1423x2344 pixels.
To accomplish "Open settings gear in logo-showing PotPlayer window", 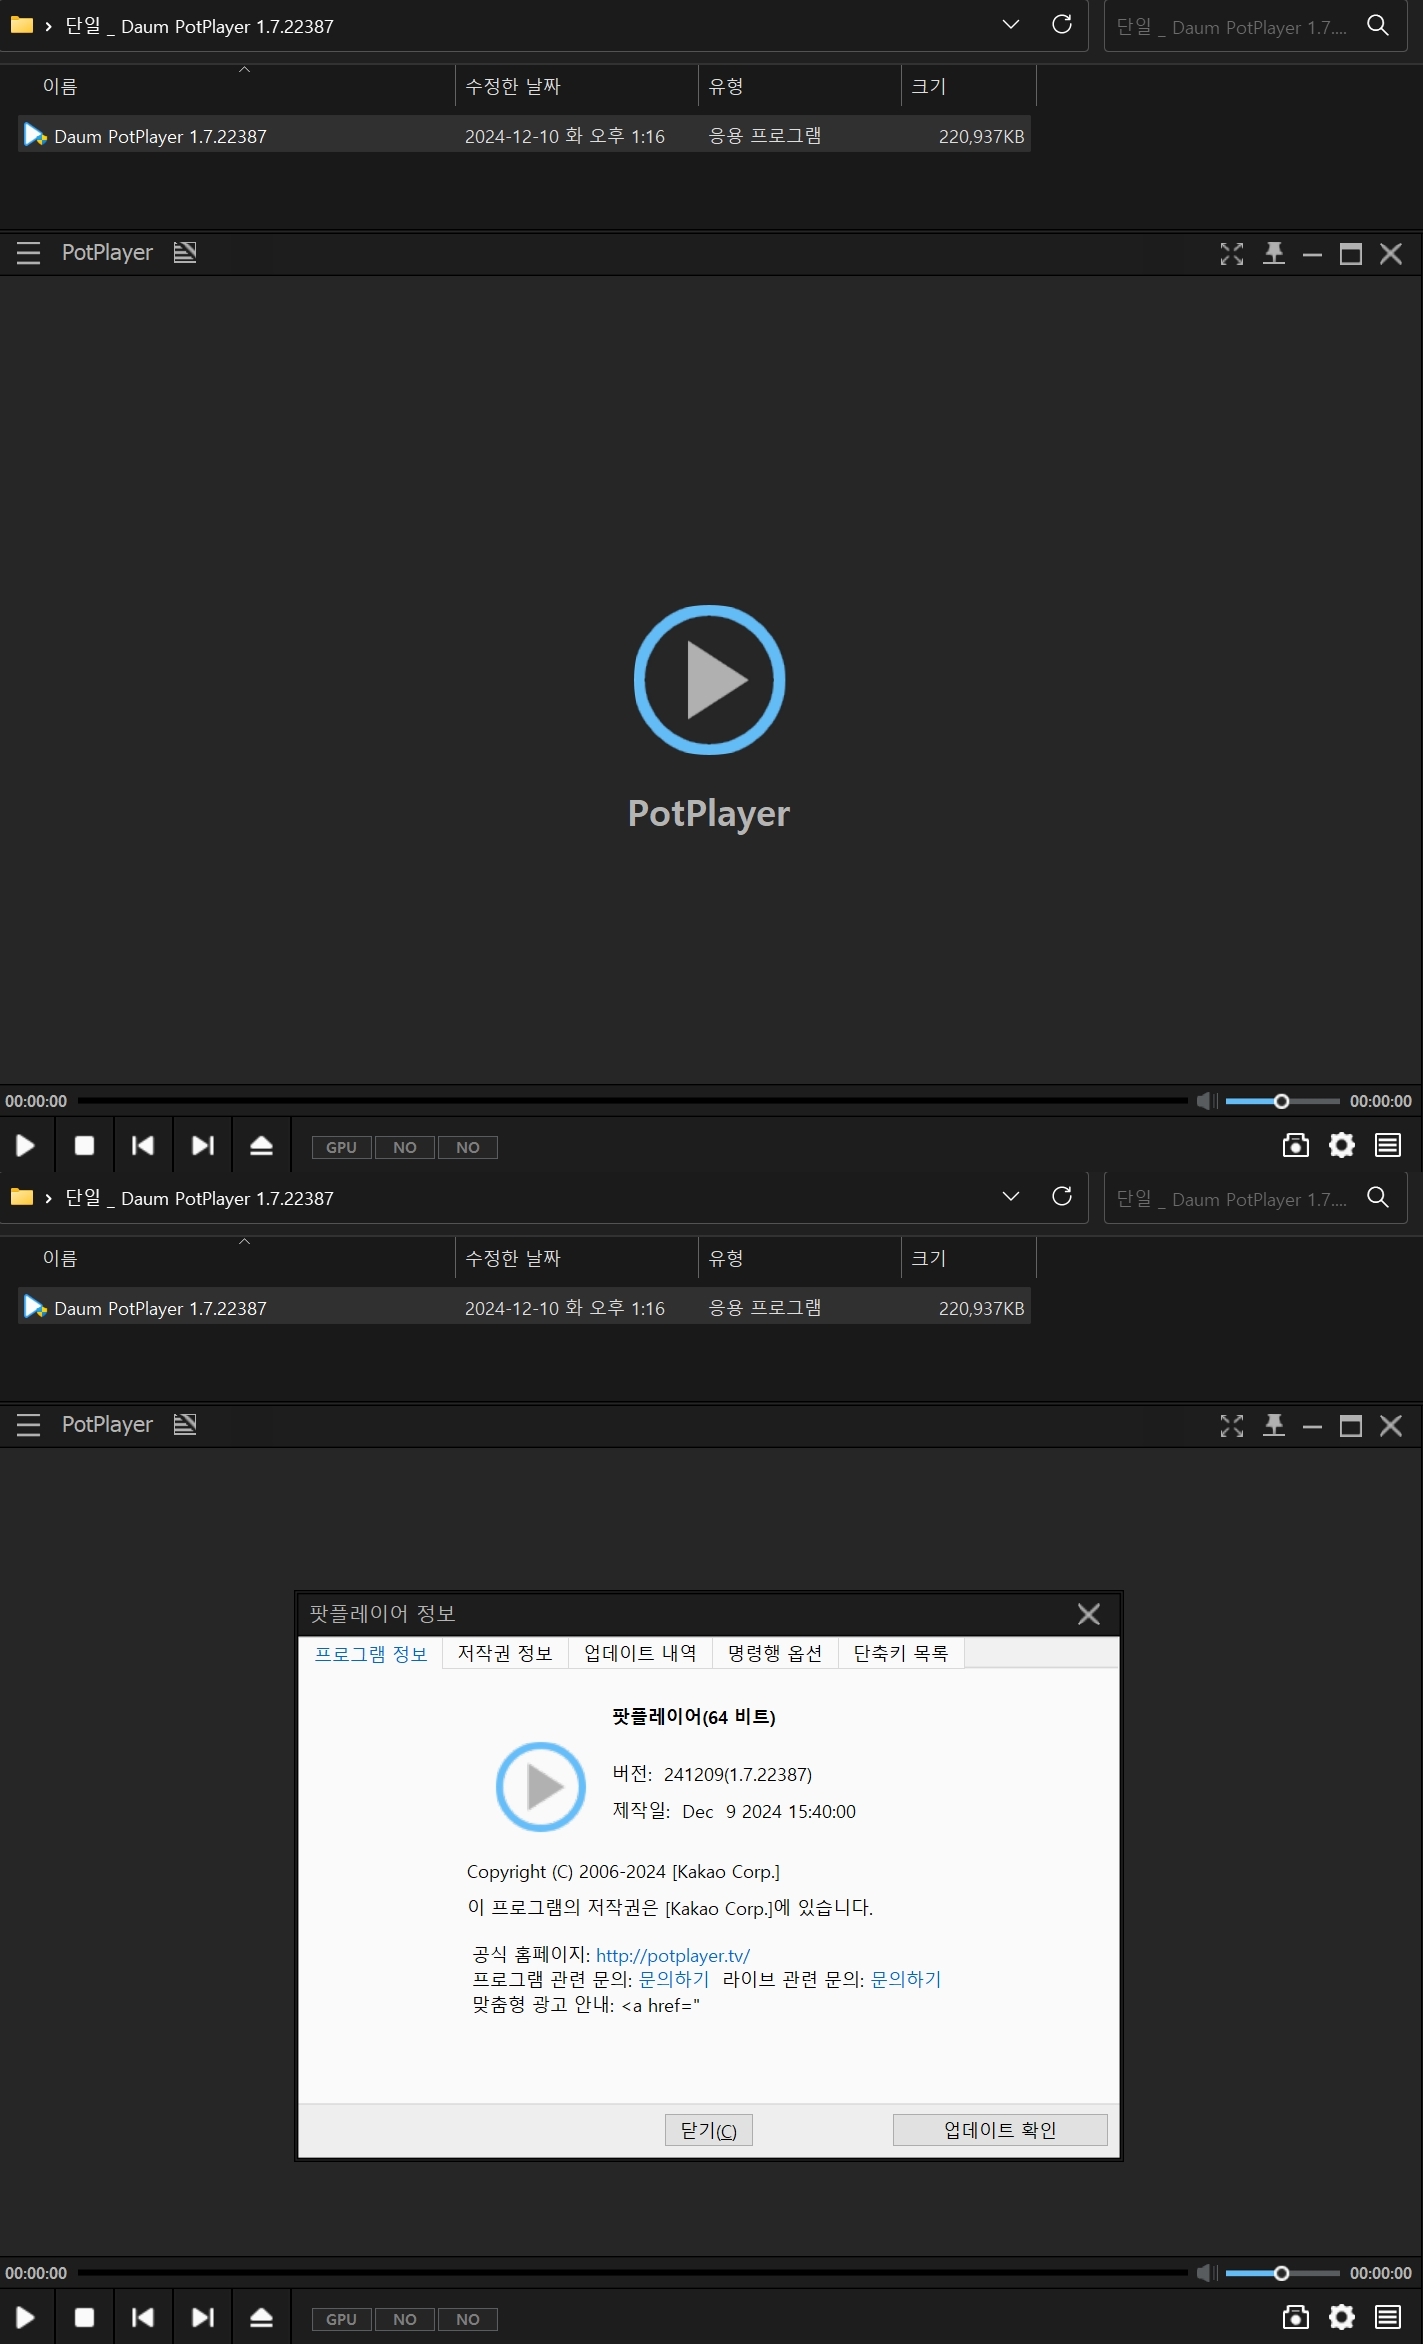I will (x=1342, y=1145).
